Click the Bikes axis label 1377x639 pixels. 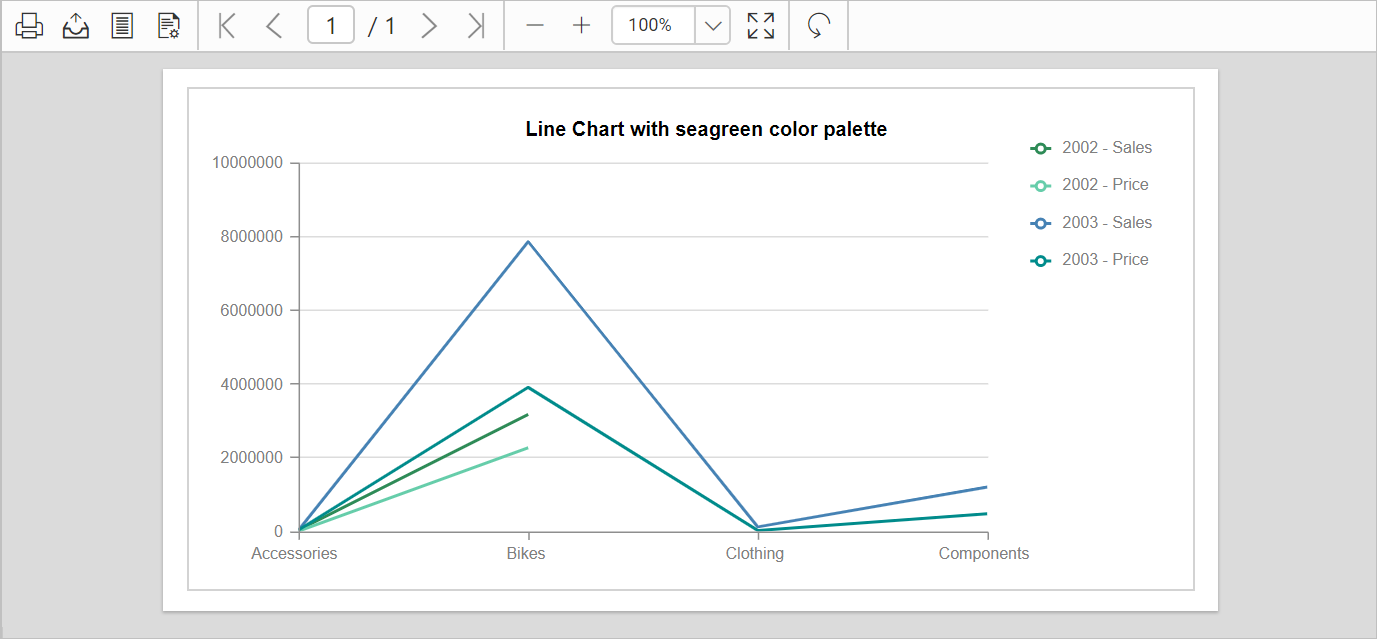(526, 554)
